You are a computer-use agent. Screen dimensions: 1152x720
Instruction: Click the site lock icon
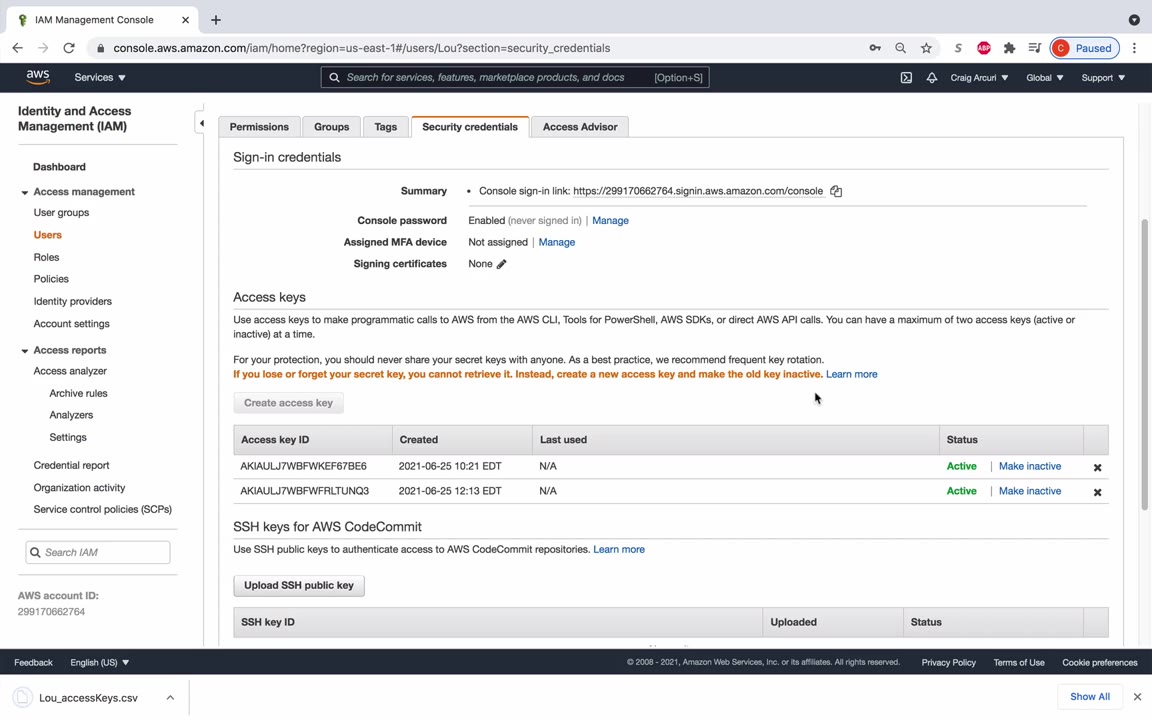[x=100, y=48]
